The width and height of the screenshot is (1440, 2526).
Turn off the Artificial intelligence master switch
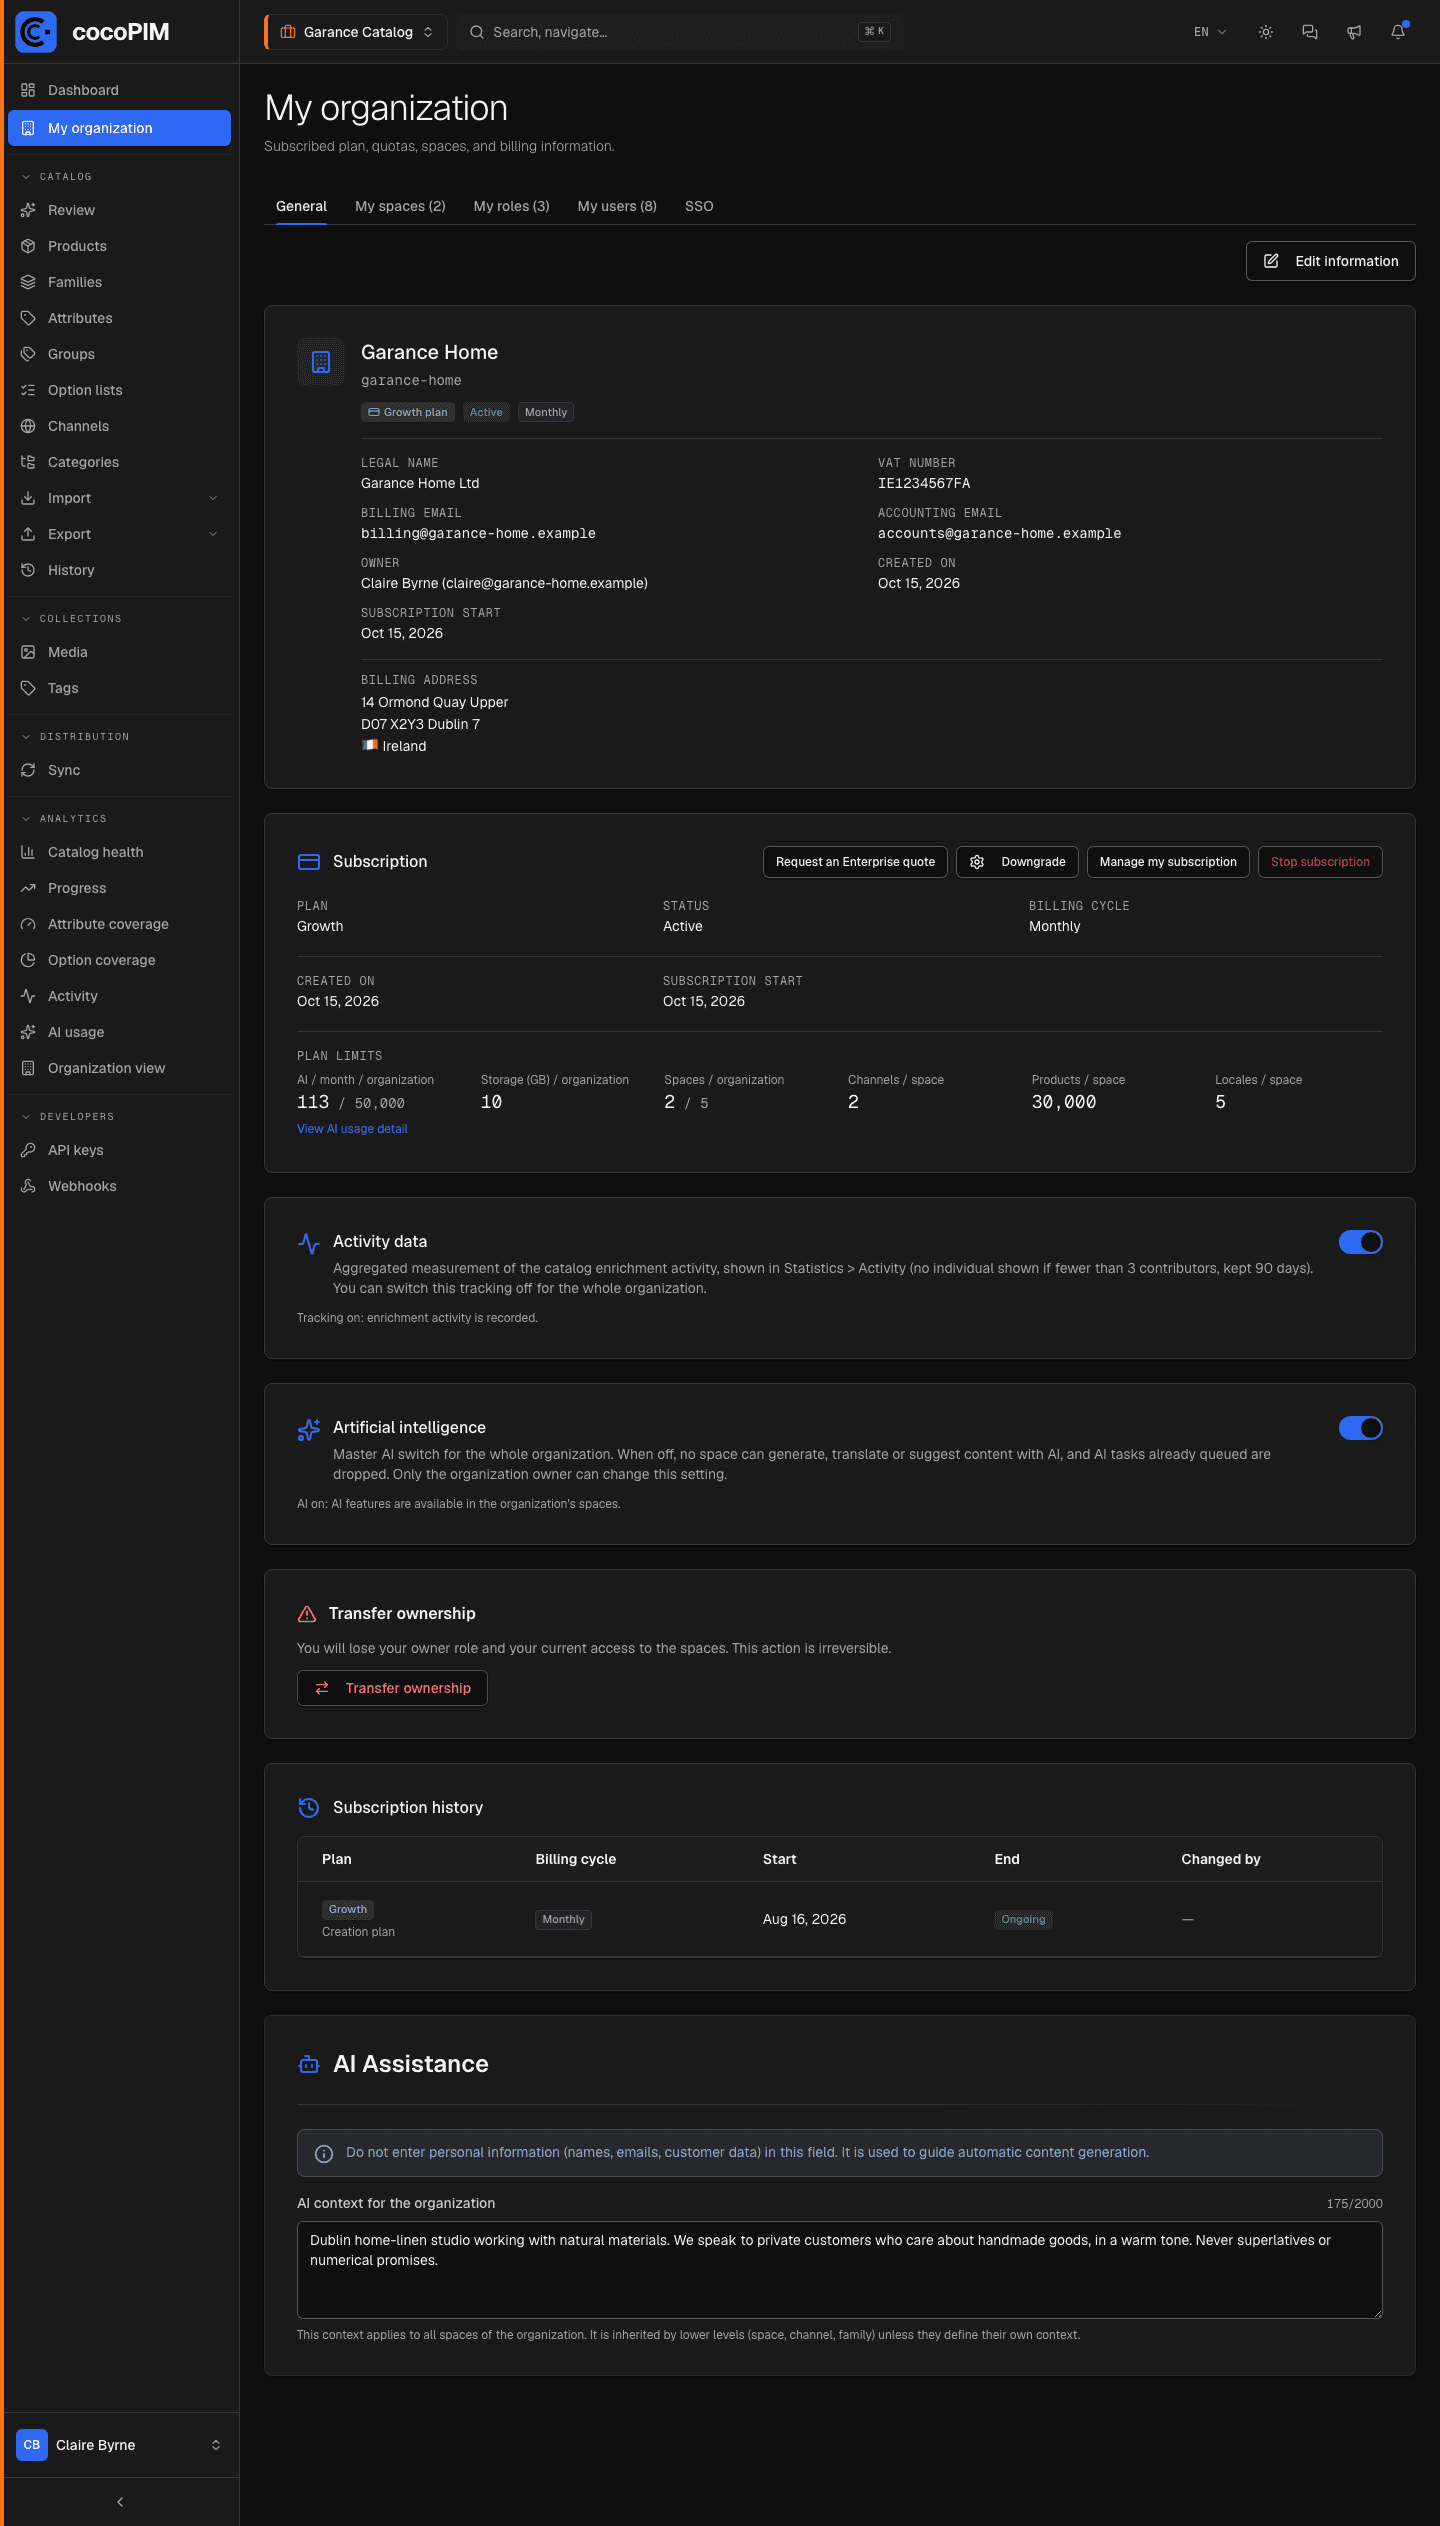[1361, 1428]
